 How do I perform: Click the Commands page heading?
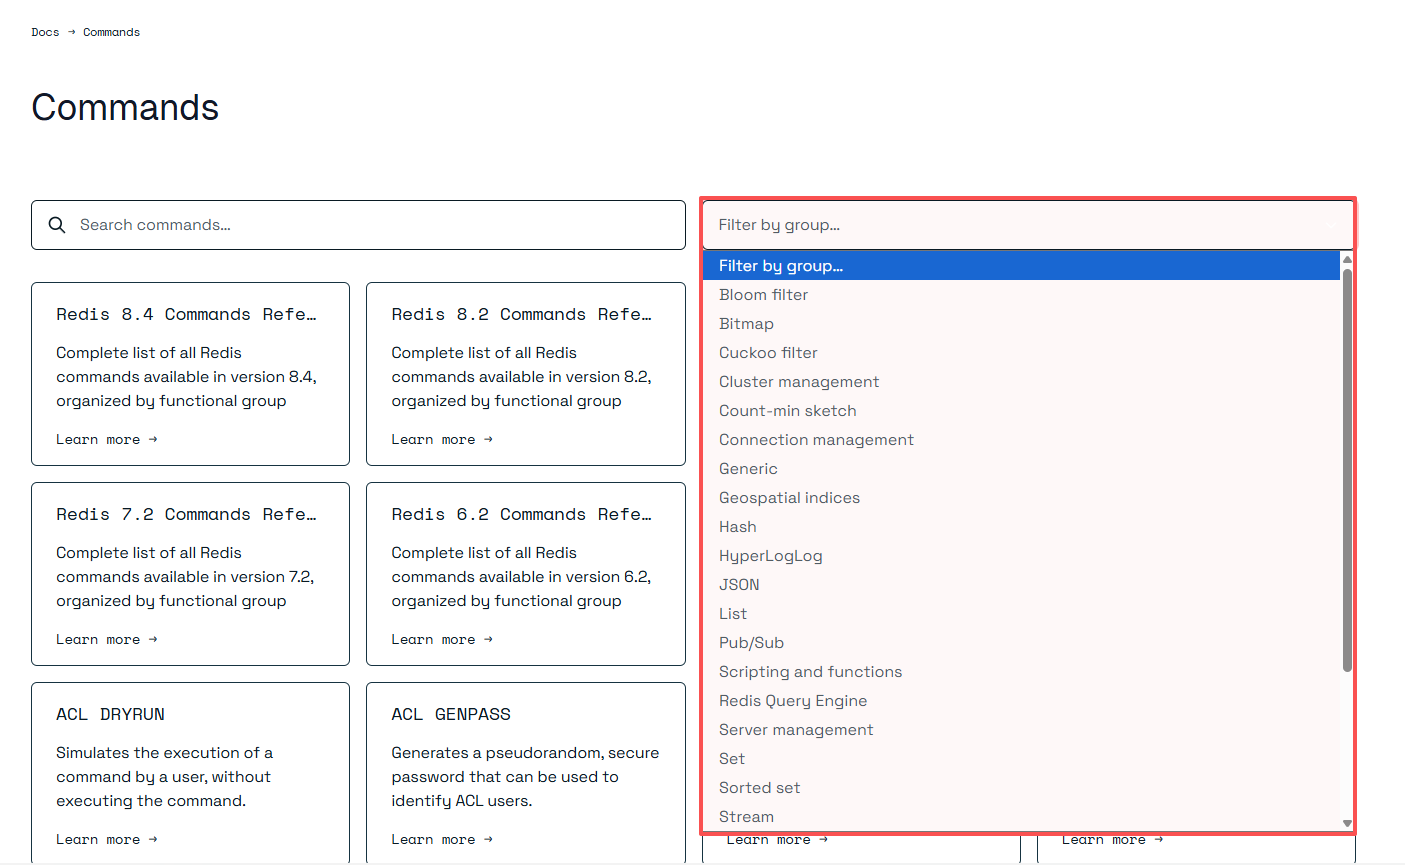click(125, 107)
